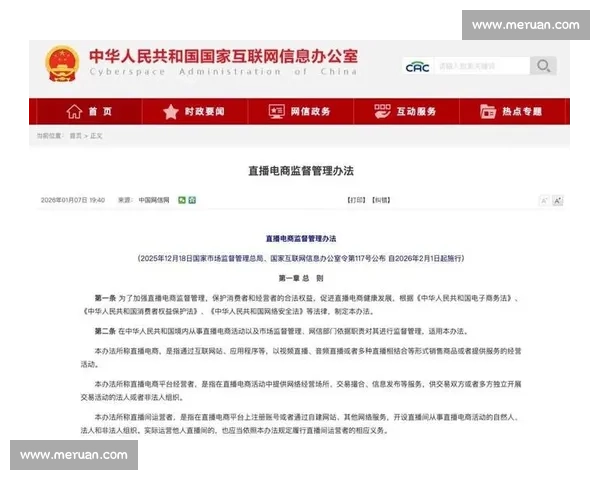This screenshot has height=480, width=600.
Task: Click the 第一章 总则 chapter heading
Action: click(301, 278)
